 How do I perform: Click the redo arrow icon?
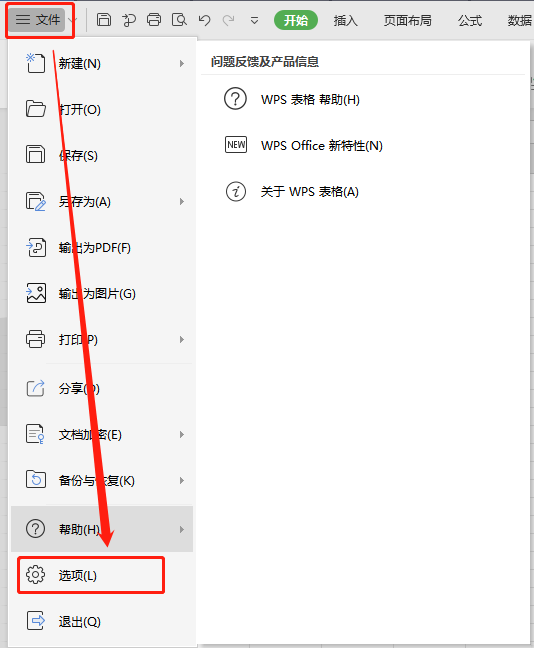point(229,20)
